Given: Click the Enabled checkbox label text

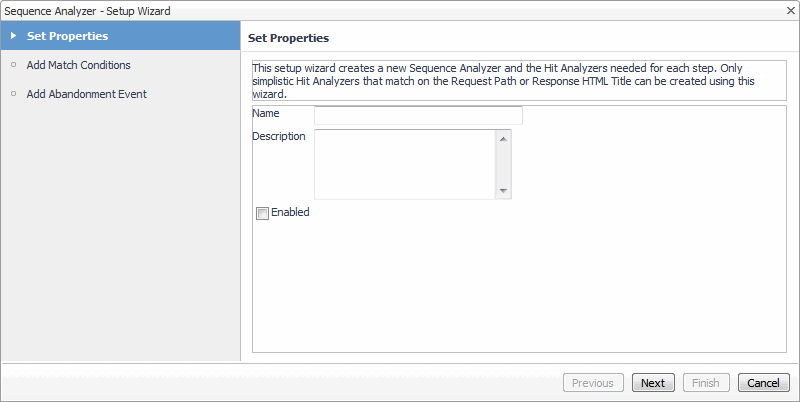Looking at the screenshot, I should (290, 213).
